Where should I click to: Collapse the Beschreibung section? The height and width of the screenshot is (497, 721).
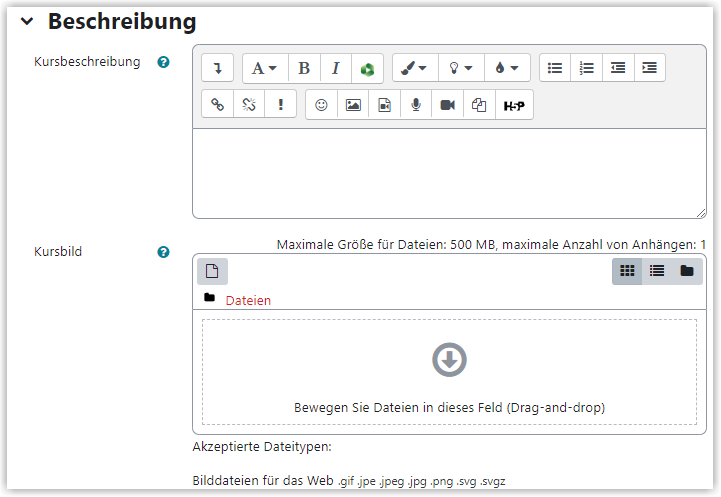(x=27, y=21)
